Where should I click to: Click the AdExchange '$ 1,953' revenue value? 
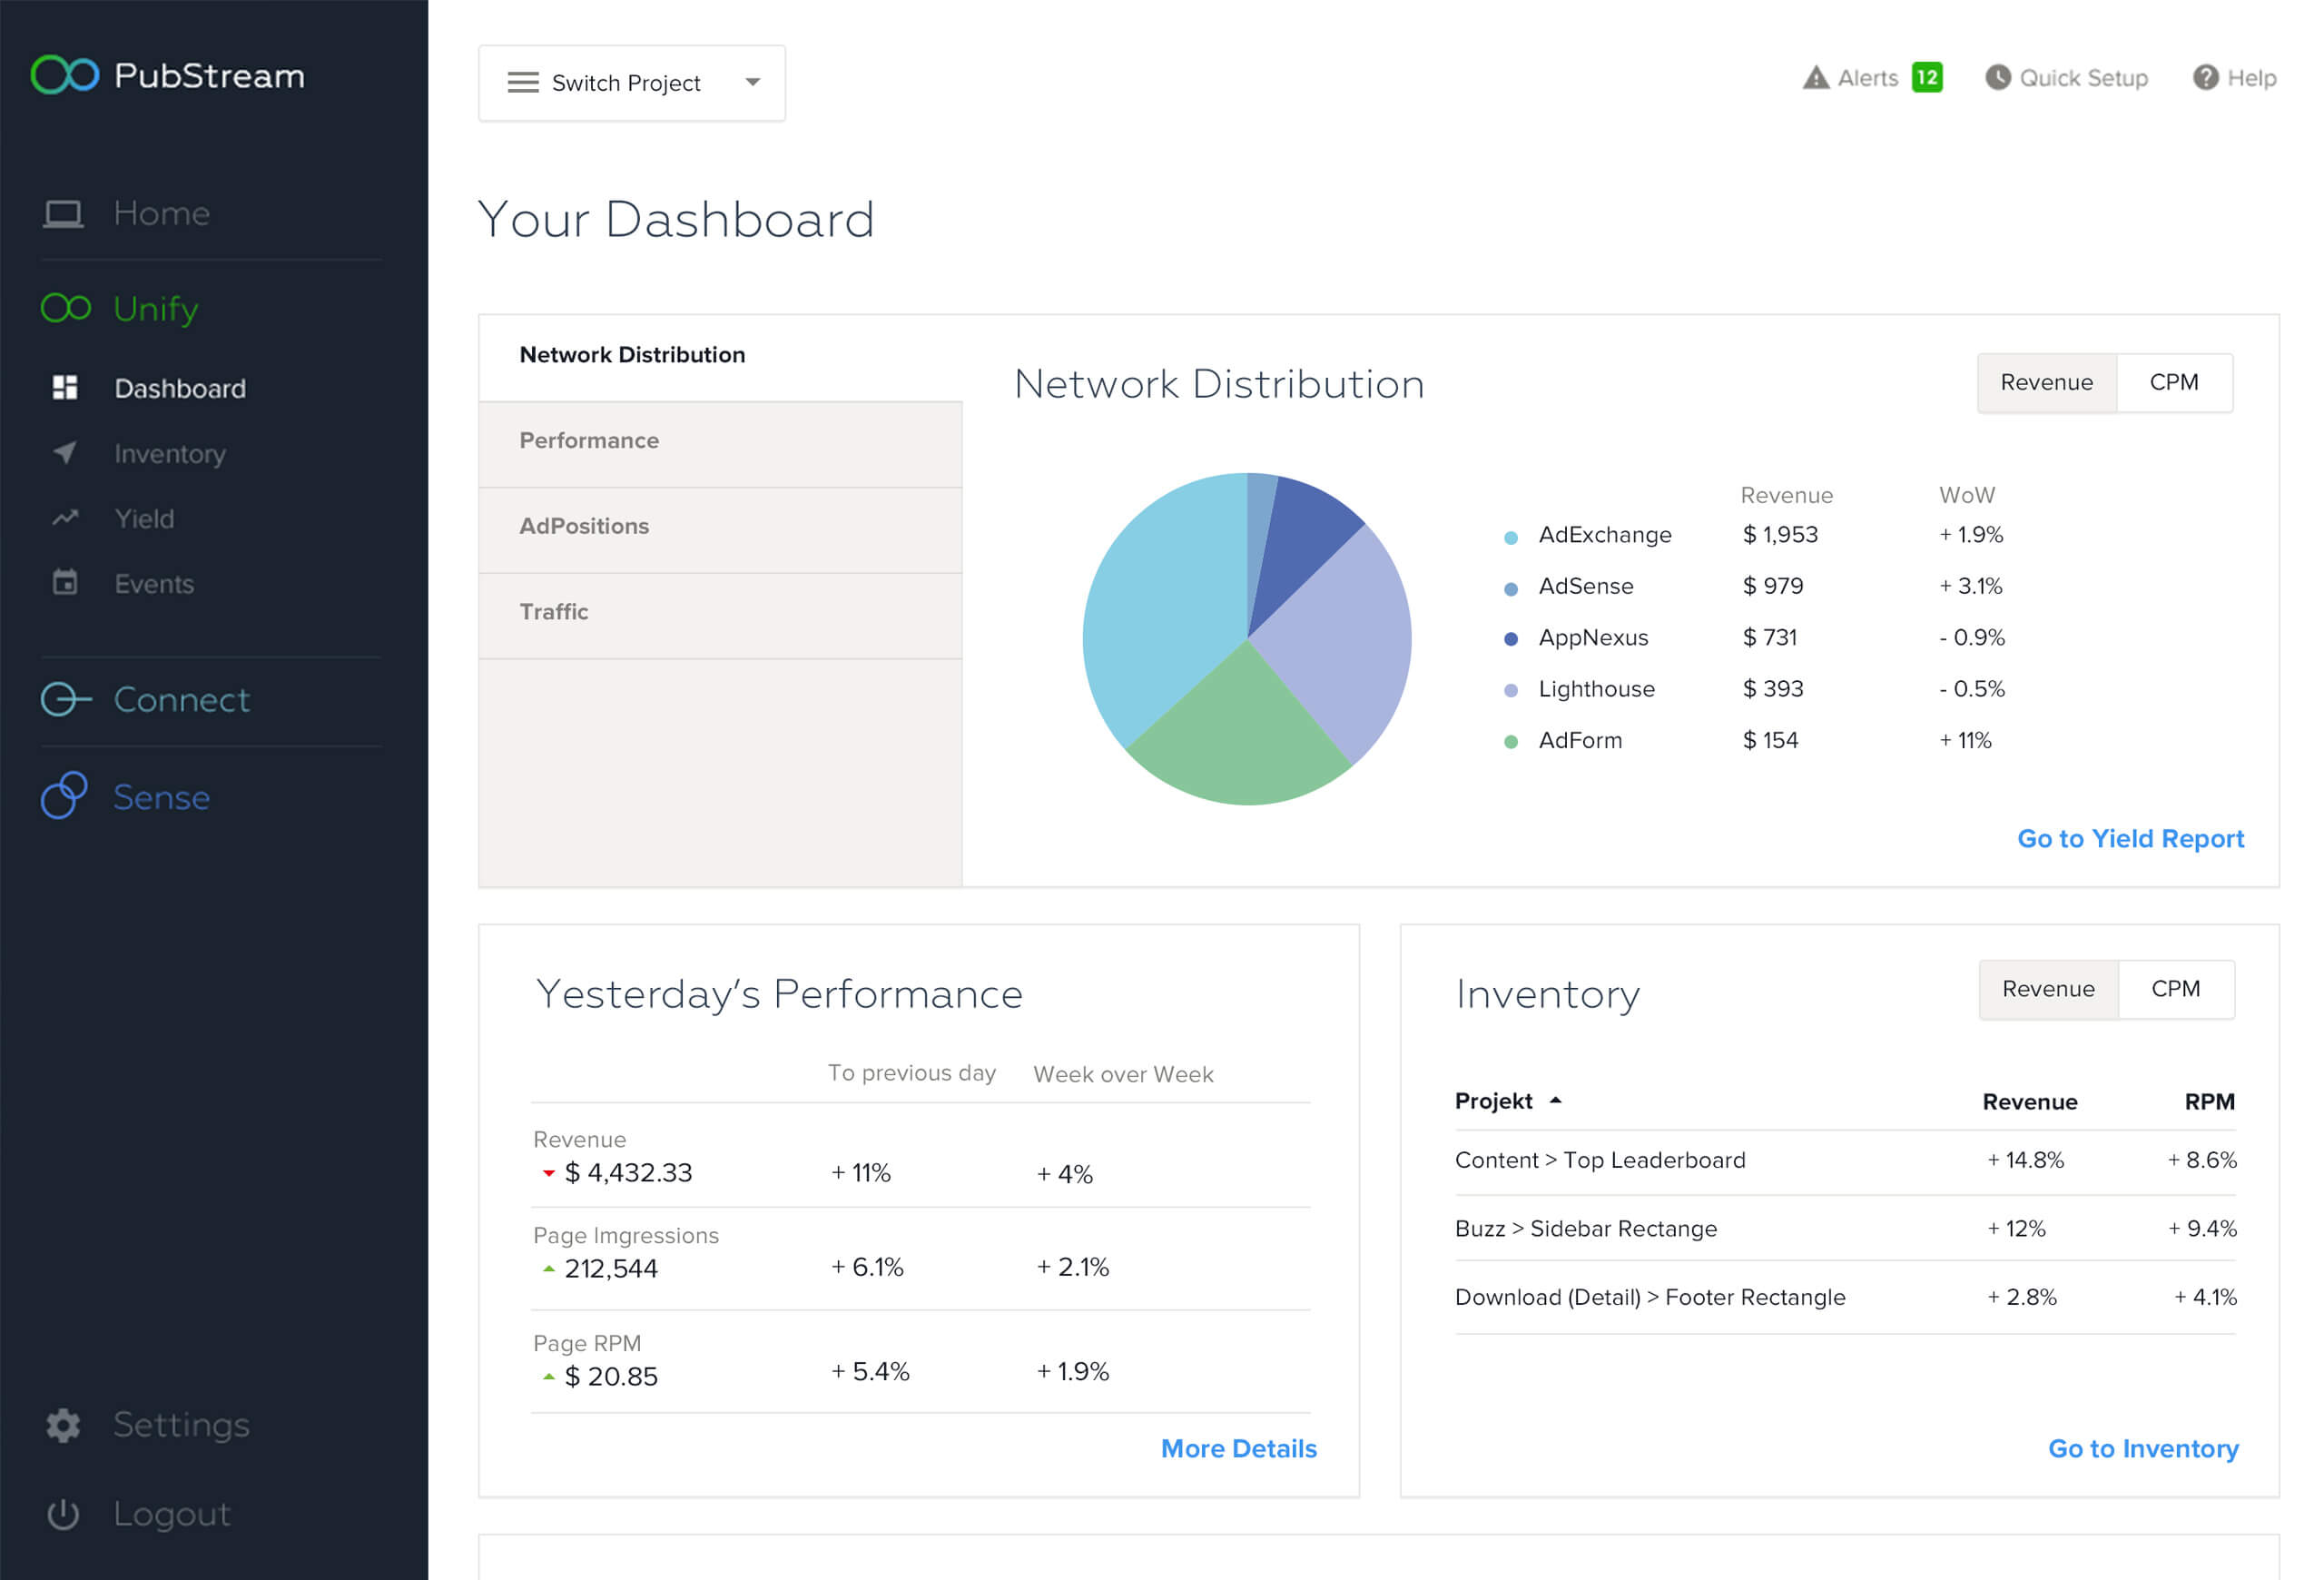(1780, 535)
